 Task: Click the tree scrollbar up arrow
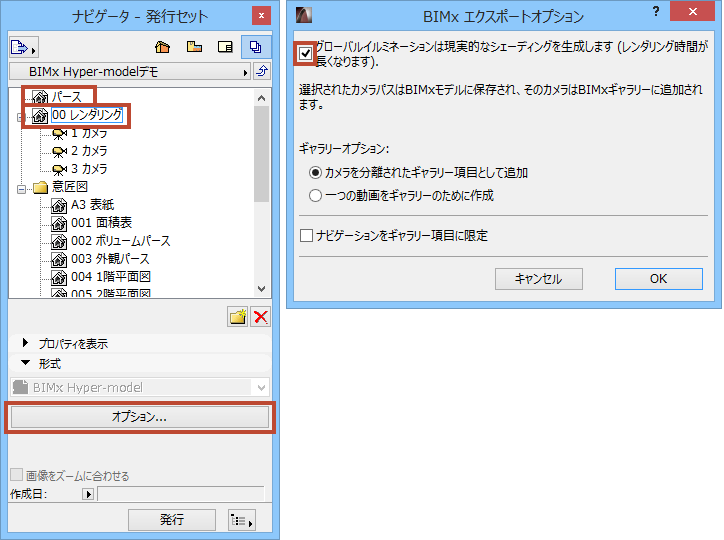[262, 98]
